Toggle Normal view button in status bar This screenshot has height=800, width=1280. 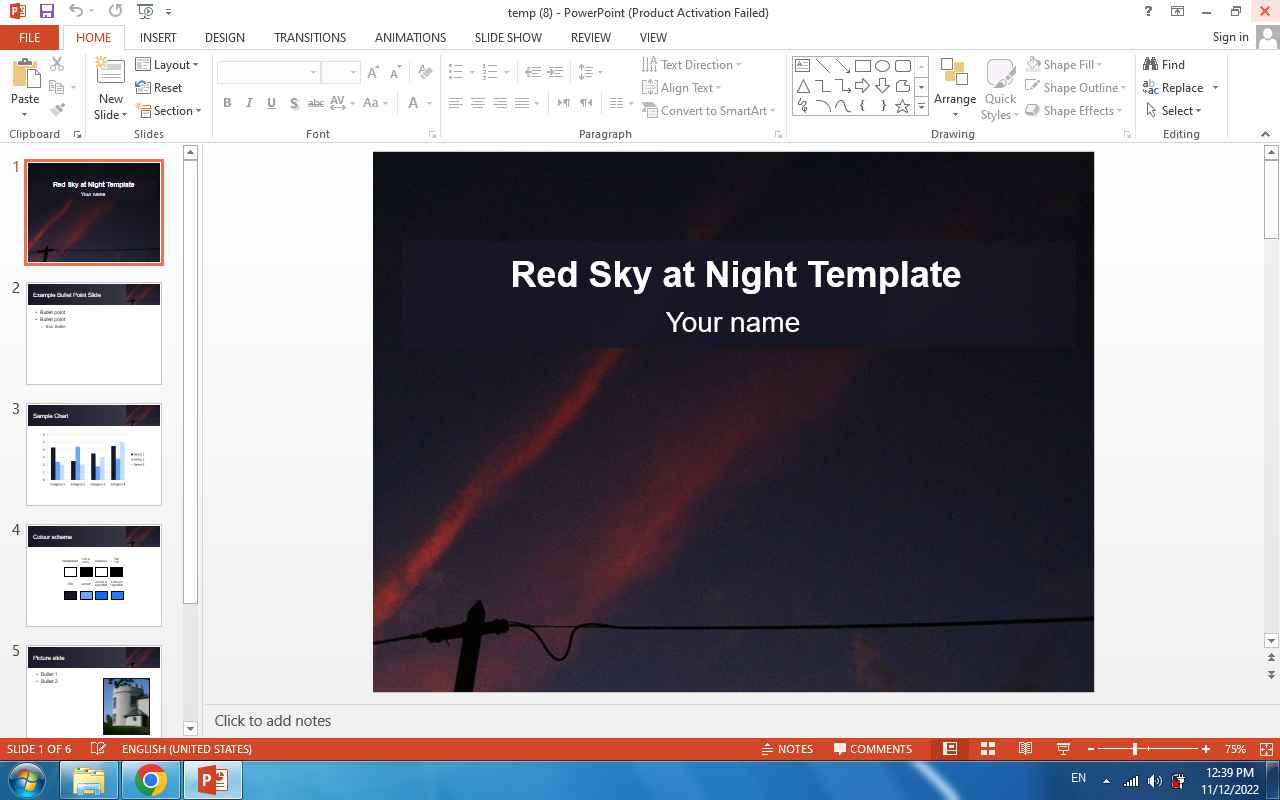[x=950, y=749]
